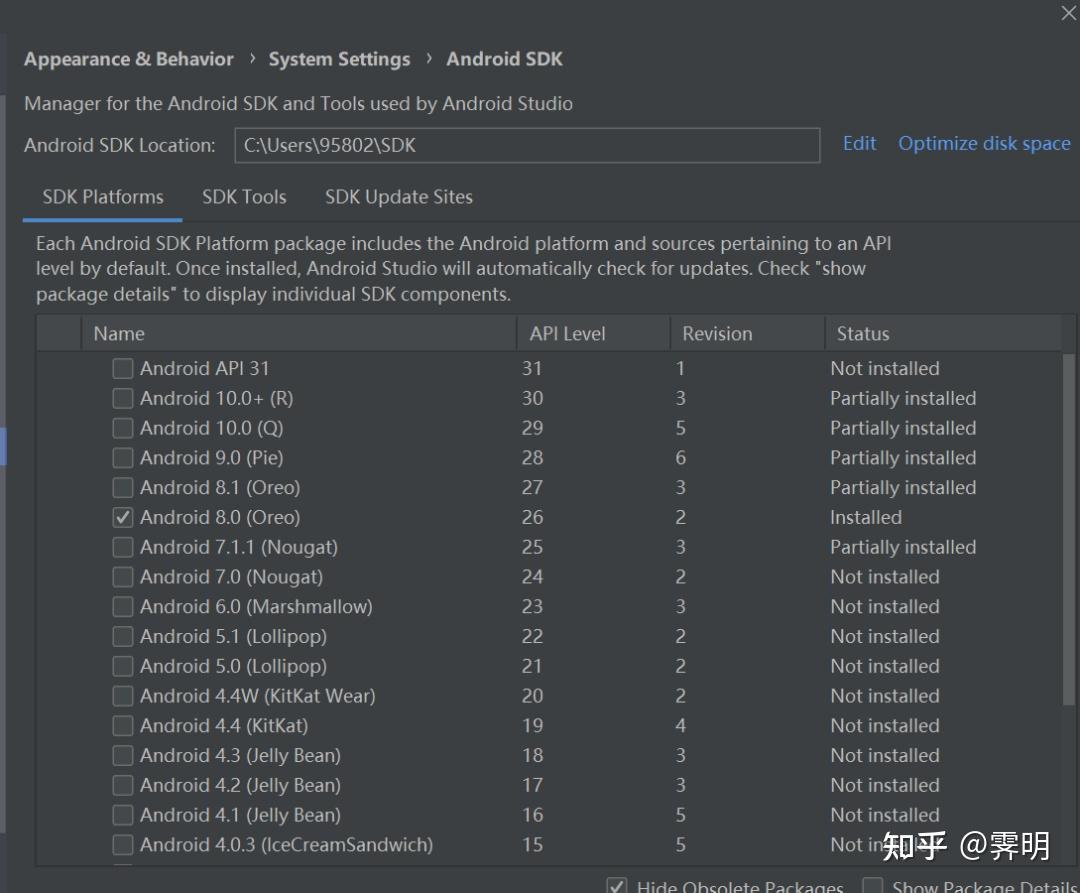Close the settings dialog with the X
The height and width of the screenshot is (893, 1080).
pos(1069,12)
